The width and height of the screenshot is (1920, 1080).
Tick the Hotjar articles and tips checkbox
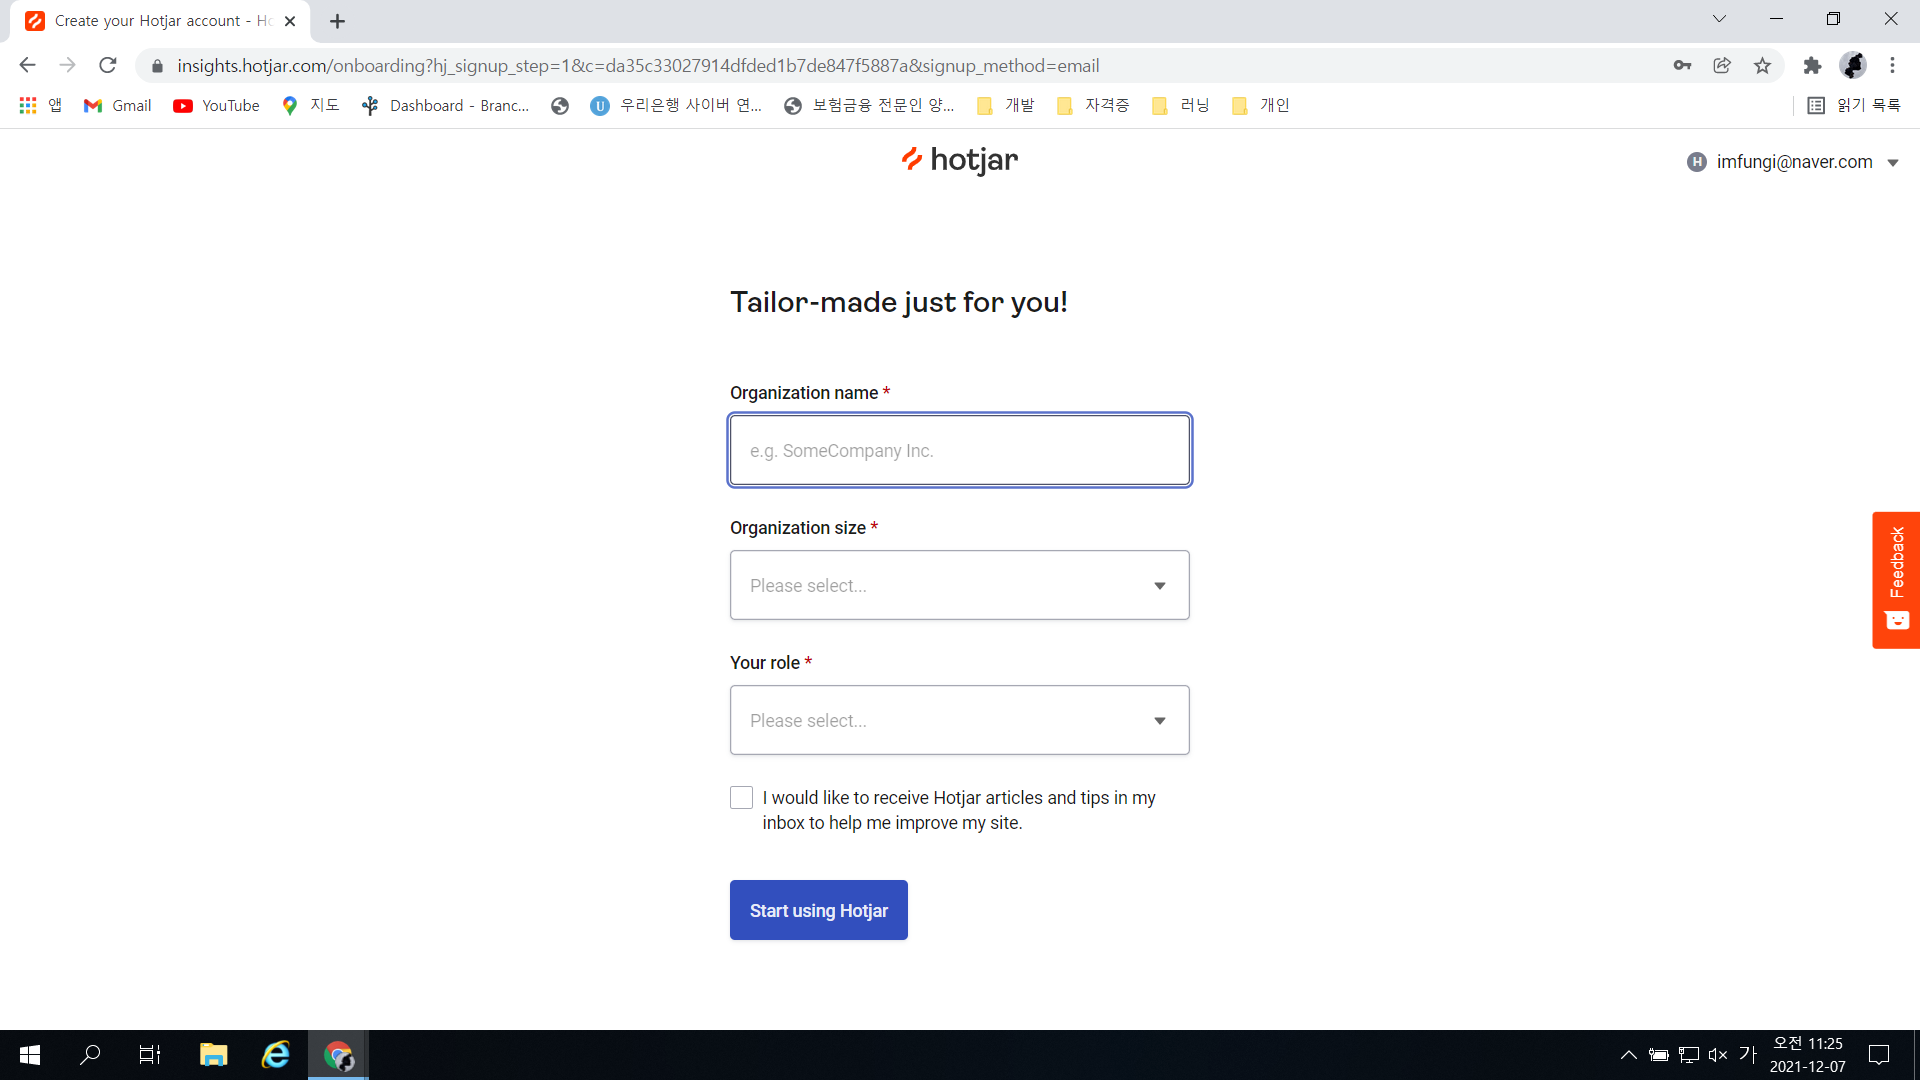(741, 798)
